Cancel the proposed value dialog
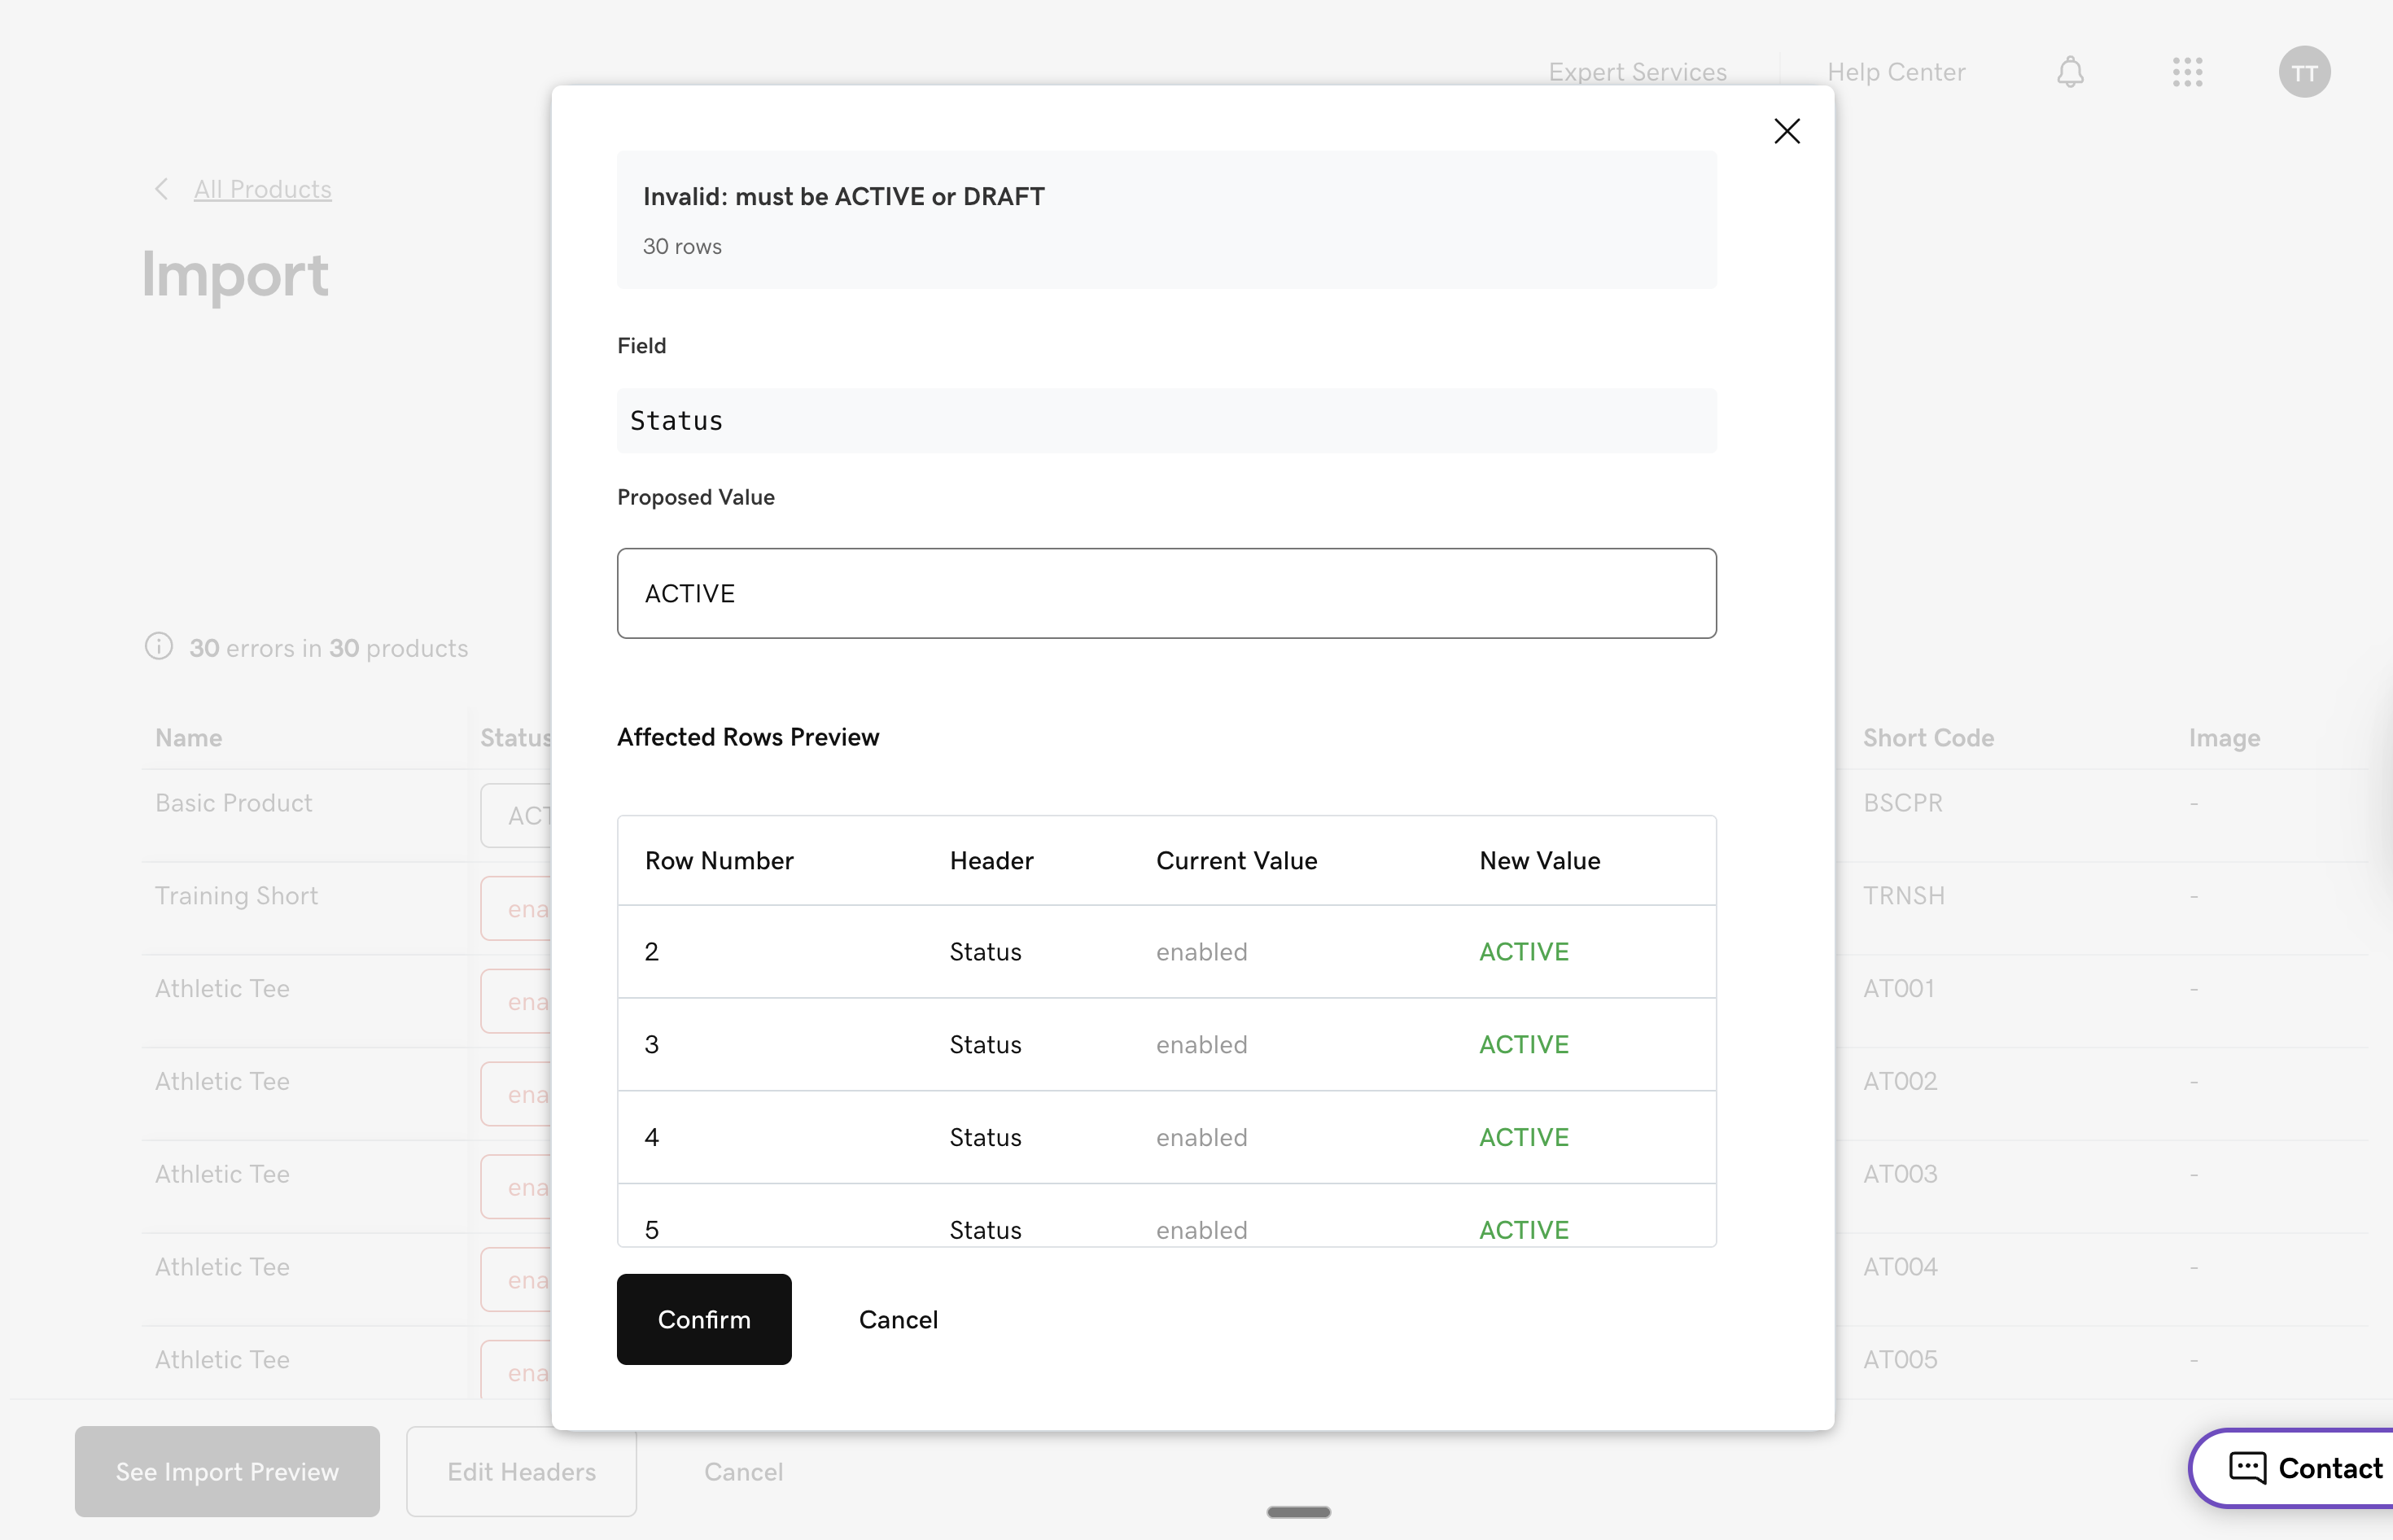 897,1319
